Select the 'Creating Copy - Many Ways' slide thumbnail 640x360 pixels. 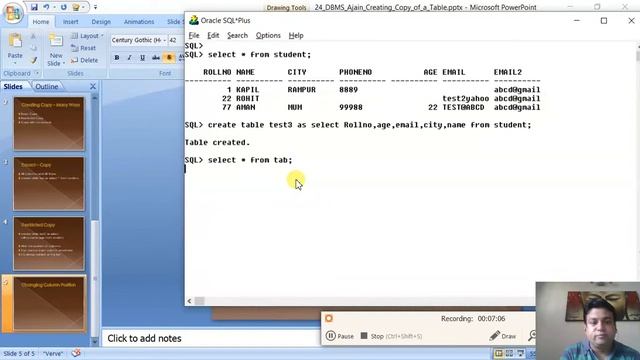click(49, 124)
